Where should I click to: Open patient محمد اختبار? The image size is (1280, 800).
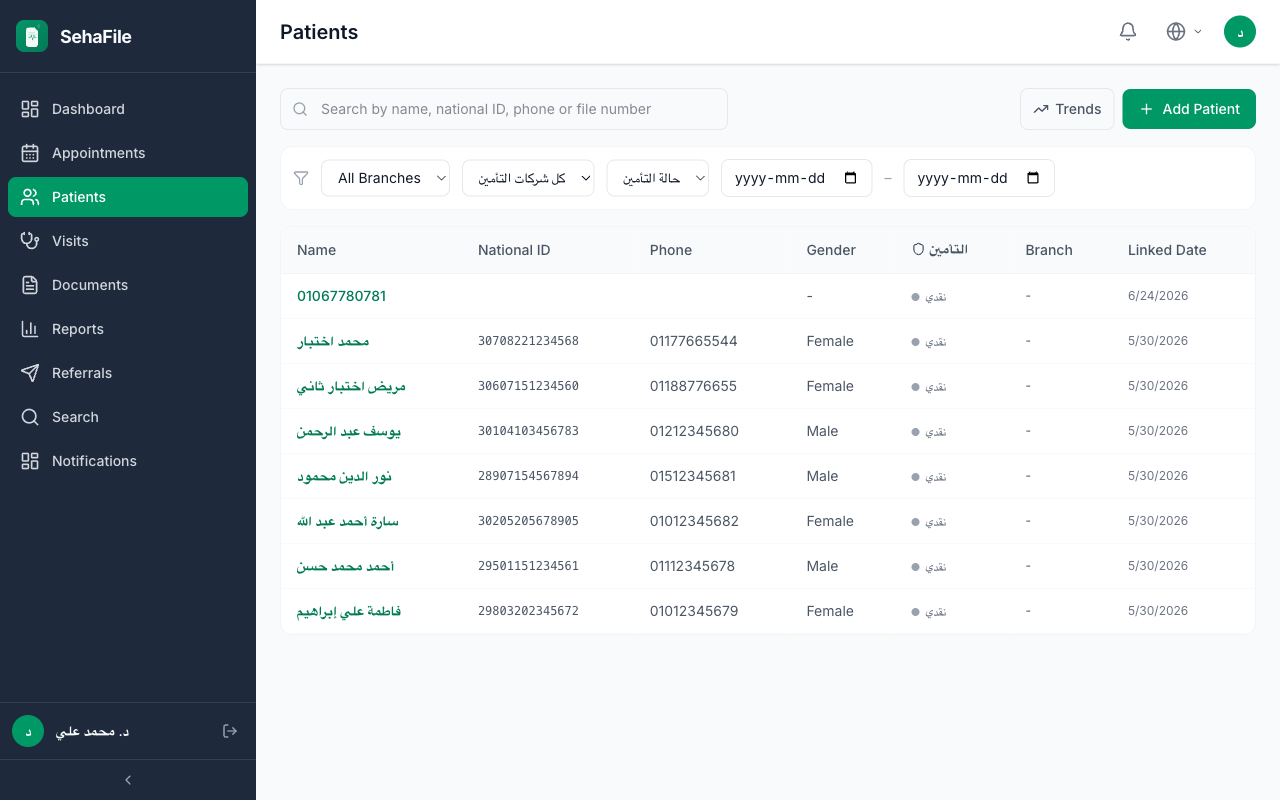coord(333,341)
